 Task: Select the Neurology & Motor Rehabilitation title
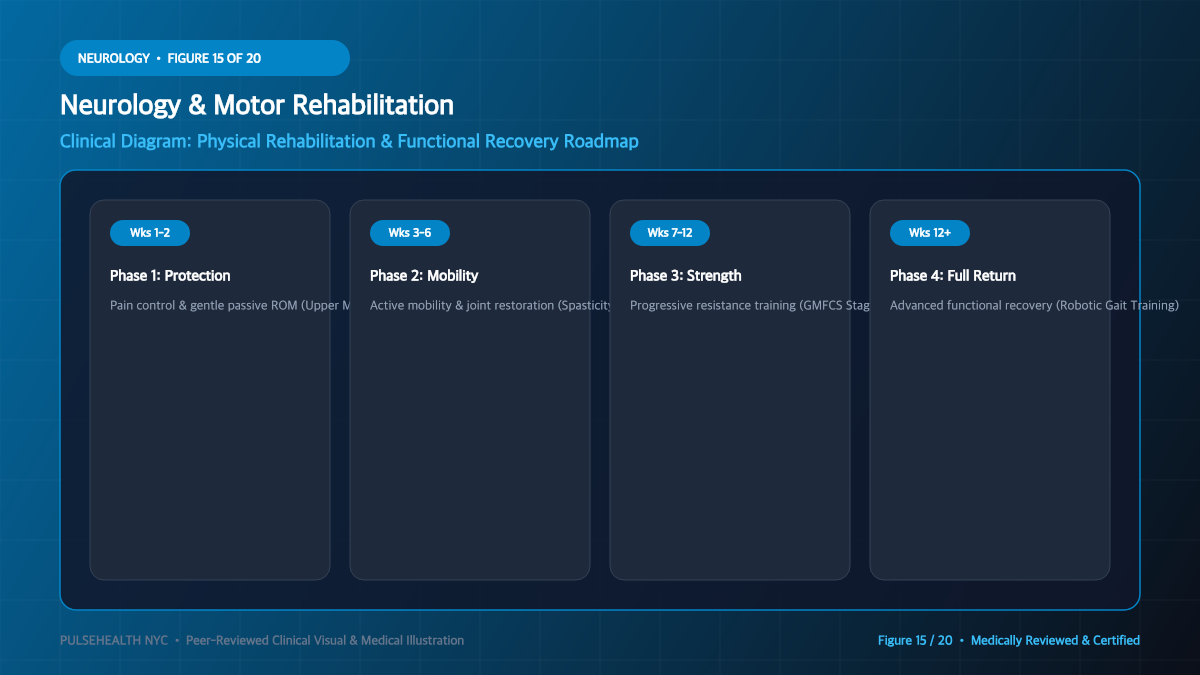[x=257, y=105]
